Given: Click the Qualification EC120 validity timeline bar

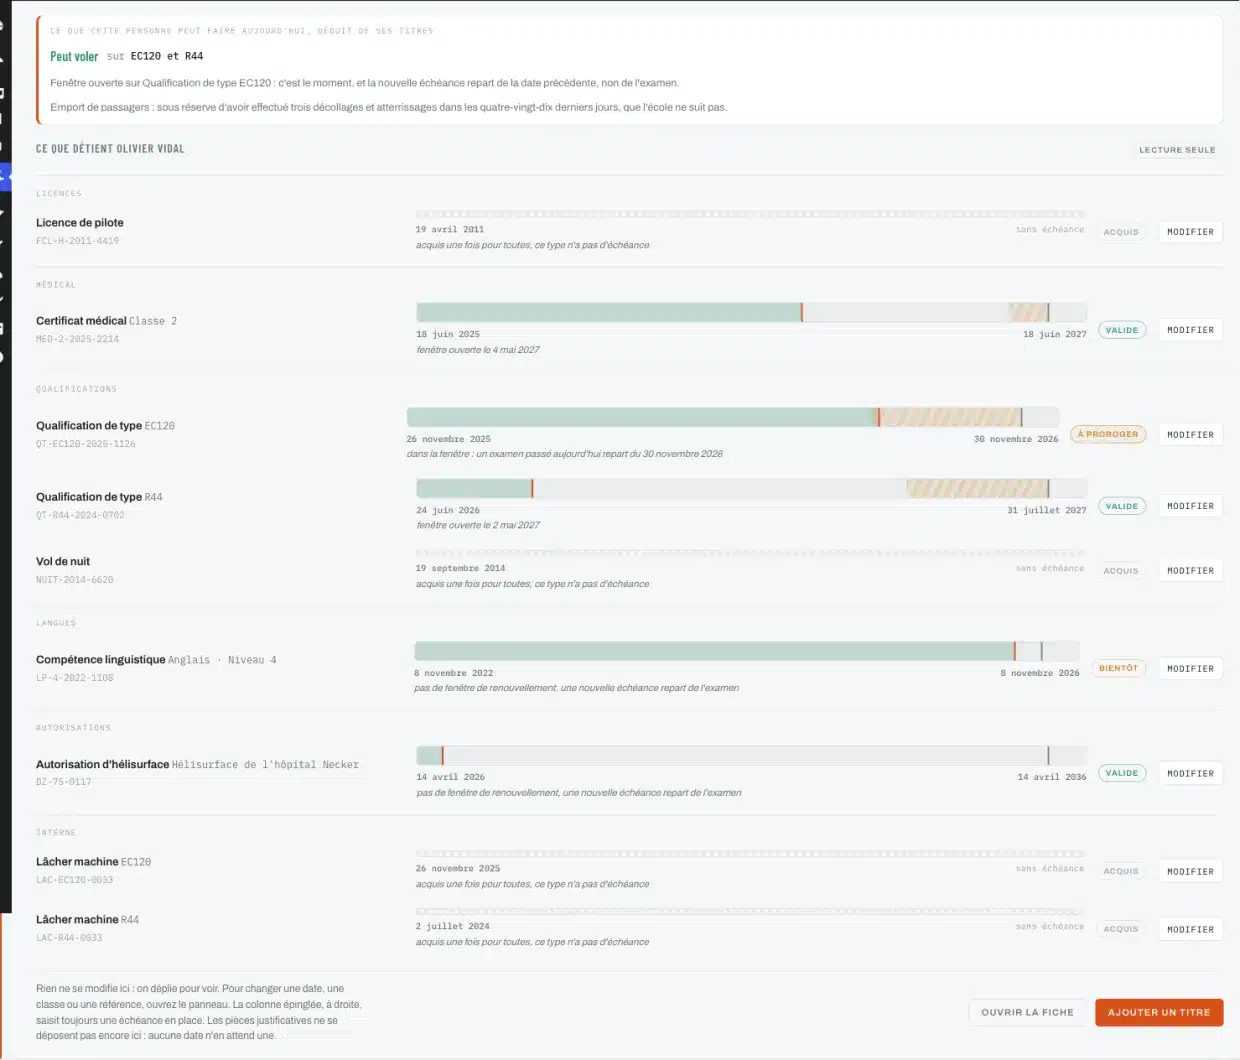Looking at the screenshot, I should click(x=732, y=417).
